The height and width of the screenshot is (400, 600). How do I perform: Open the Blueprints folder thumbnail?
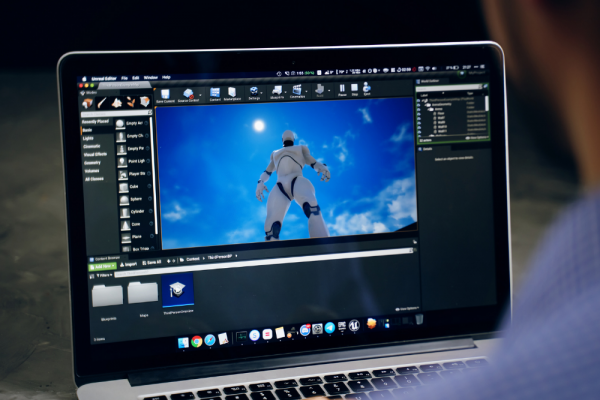coord(108,296)
